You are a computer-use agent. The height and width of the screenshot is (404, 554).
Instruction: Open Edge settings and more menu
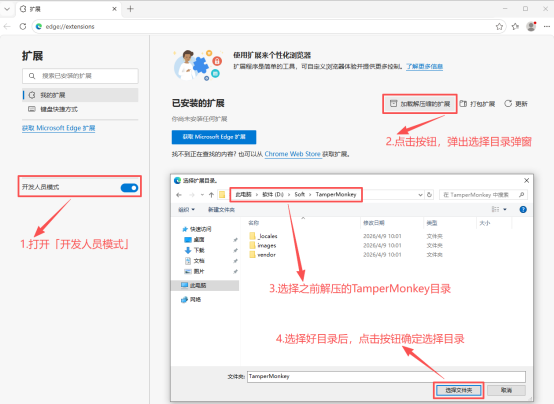point(547,27)
